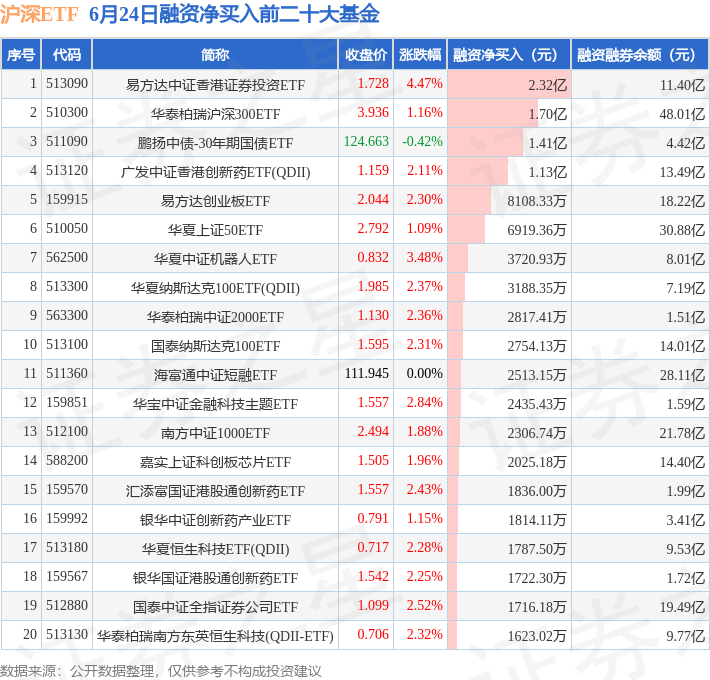Select 嘉实上证科创板芯片ETF name
The height and width of the screenshot is (680, 710).
click(x=216, y=461)
